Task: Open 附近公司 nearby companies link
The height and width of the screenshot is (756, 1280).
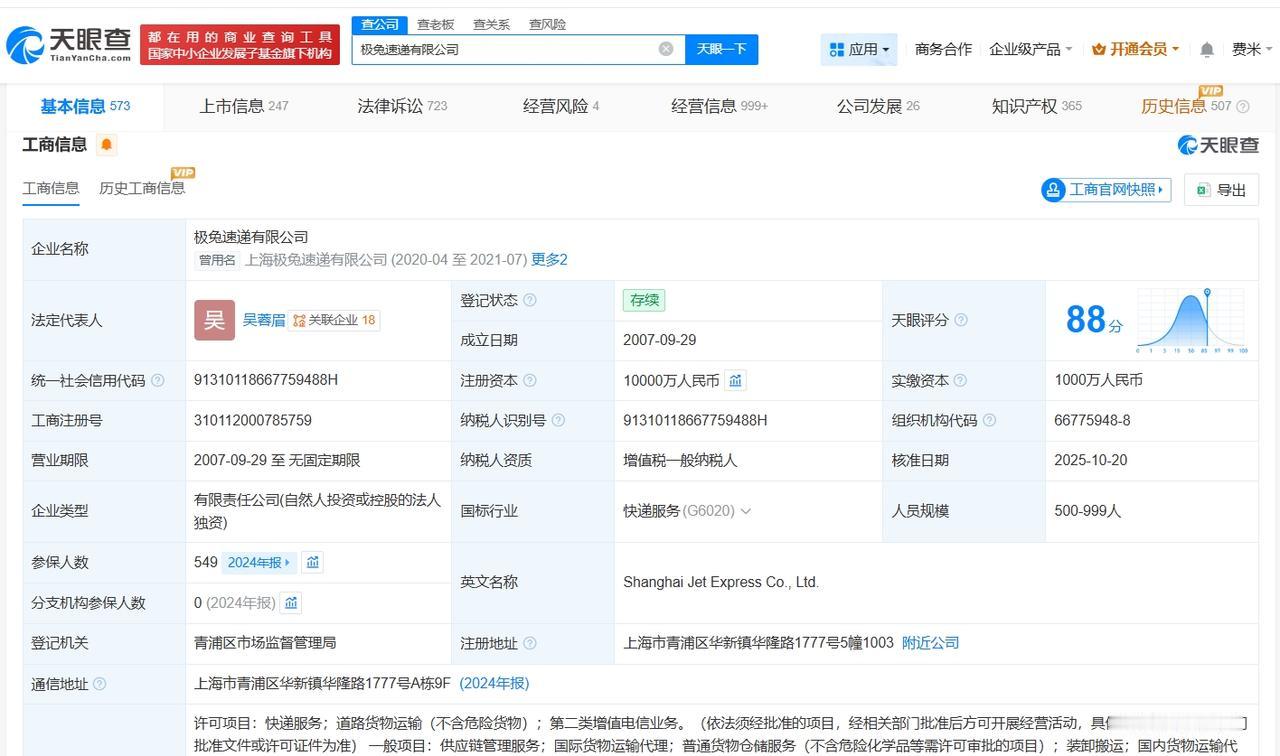Action: pyautogui.click(x=930, y=643)
